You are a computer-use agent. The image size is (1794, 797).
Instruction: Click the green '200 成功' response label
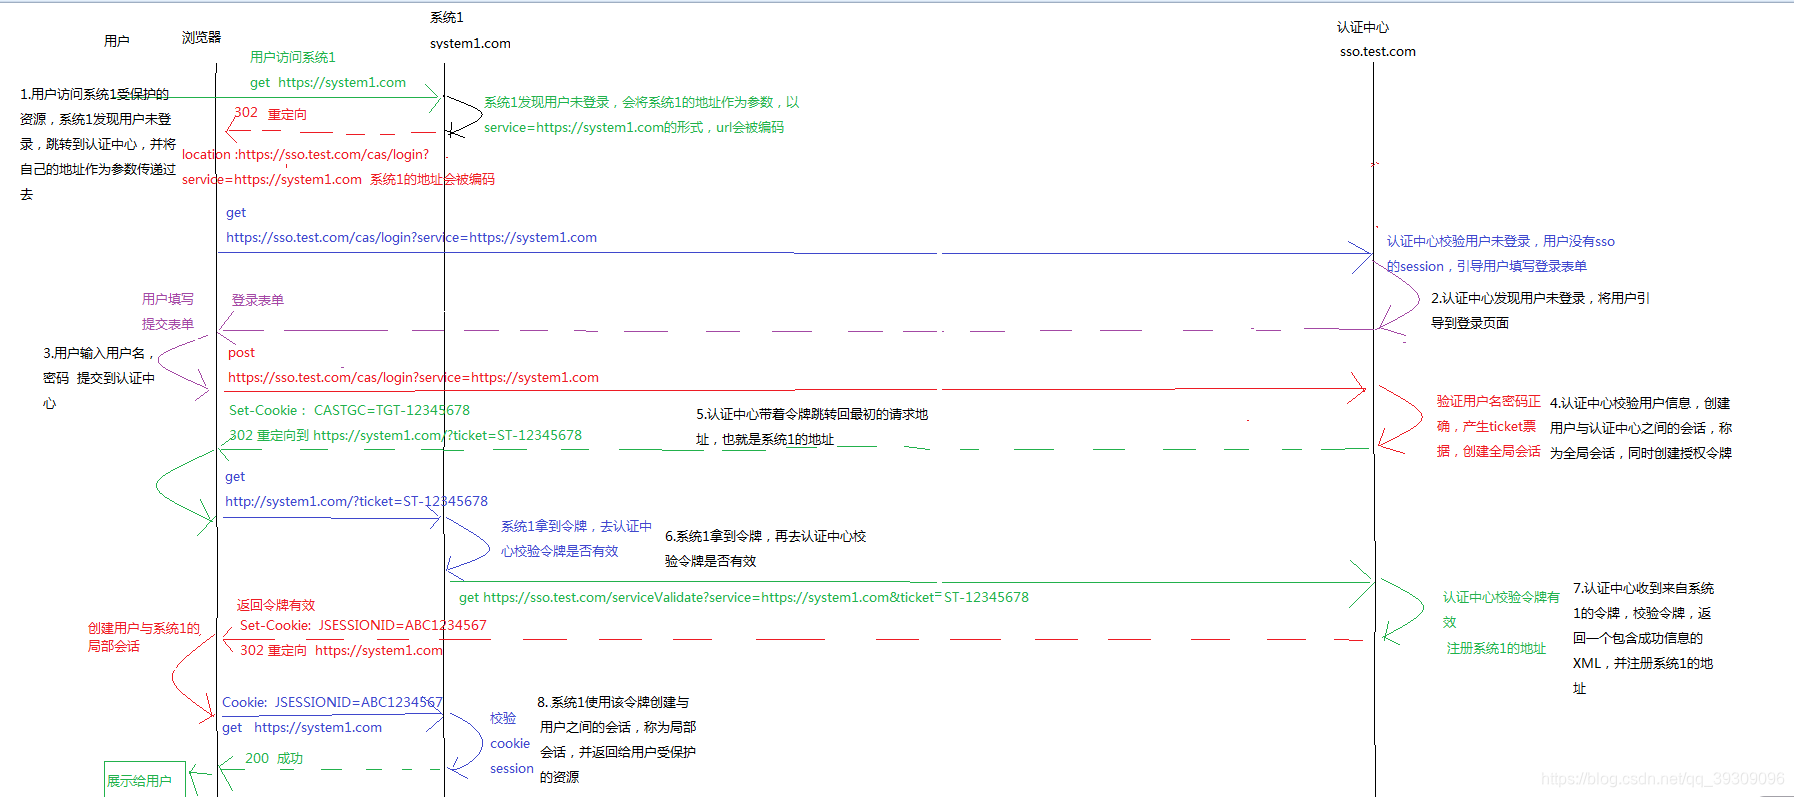point(274,758)
